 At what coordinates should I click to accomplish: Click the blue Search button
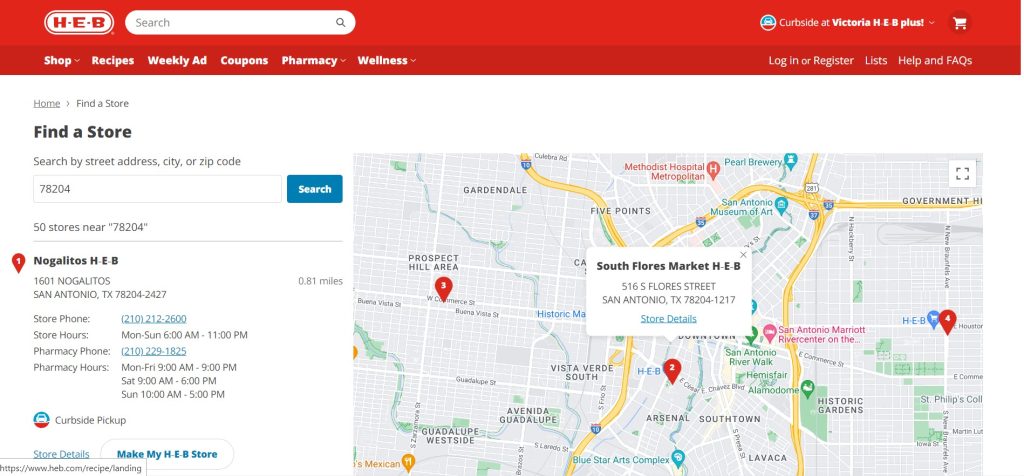click(x=314, y=189)
